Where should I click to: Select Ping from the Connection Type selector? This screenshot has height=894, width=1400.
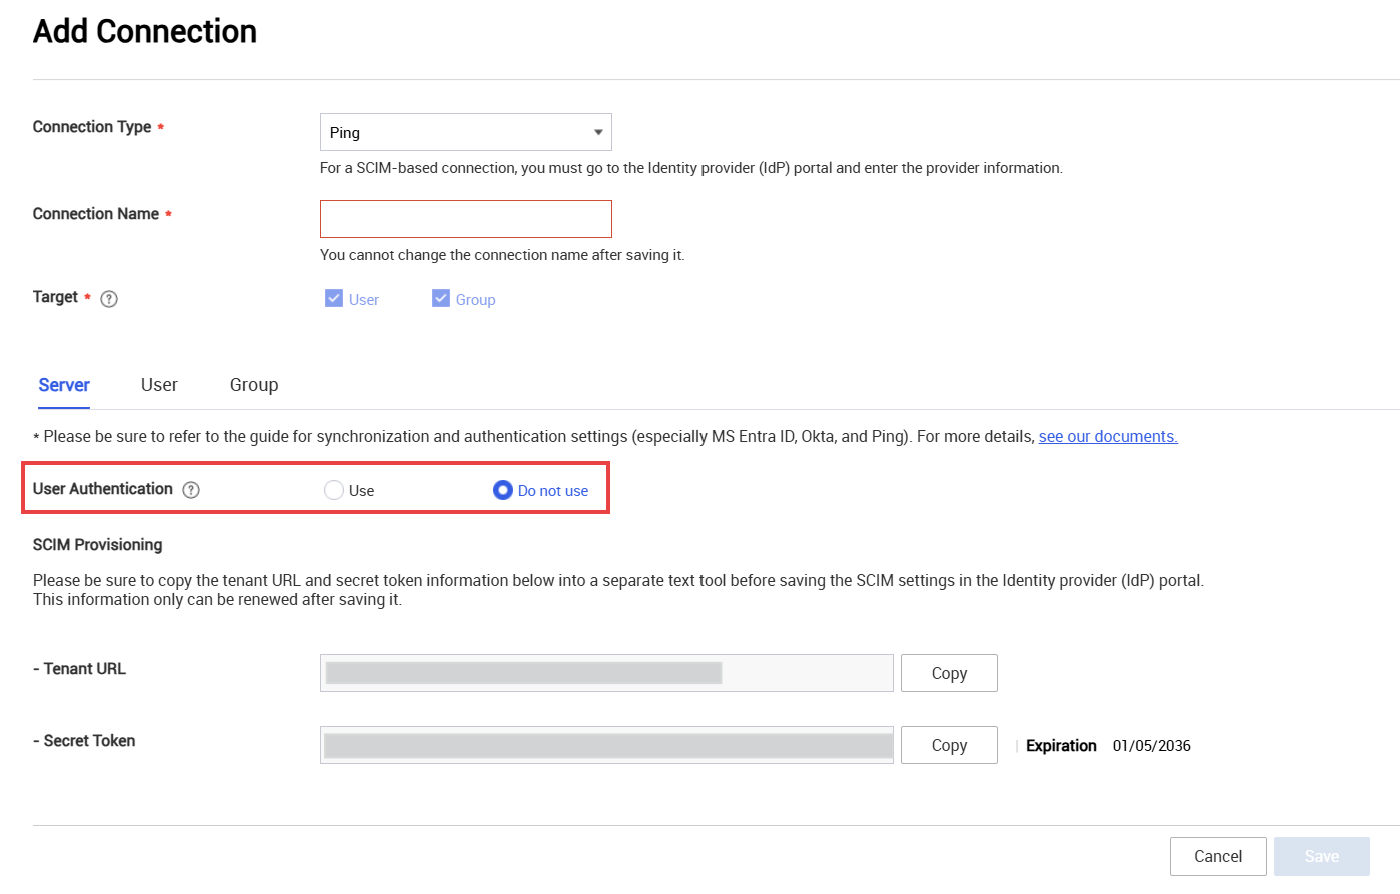pyautogui.click(x=465, y=131)
